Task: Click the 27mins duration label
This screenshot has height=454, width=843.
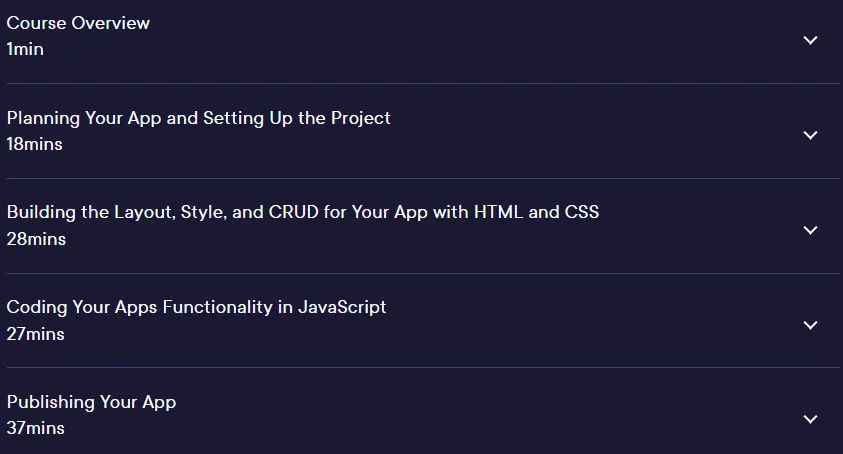Action: pos(35,334)
